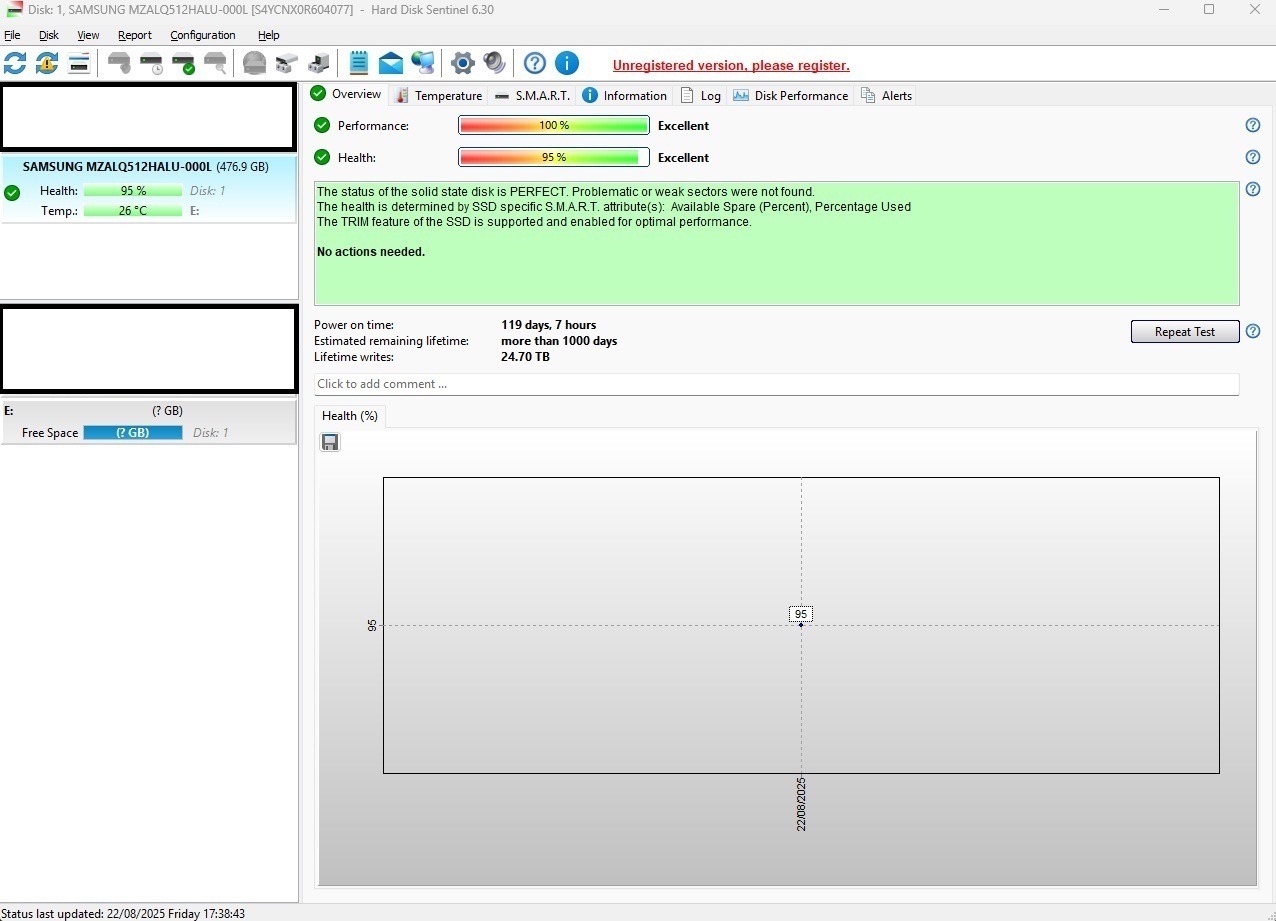Switch to the Information tab
Screen dimensions: 1276x921
point(625,95)
